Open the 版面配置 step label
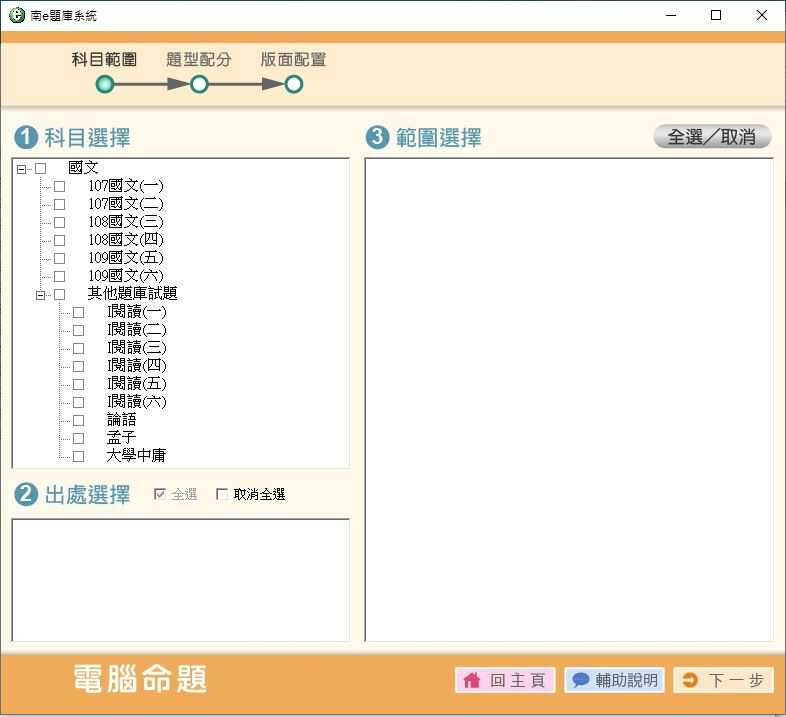The image size is (786, 717). (x=293, y=60)
